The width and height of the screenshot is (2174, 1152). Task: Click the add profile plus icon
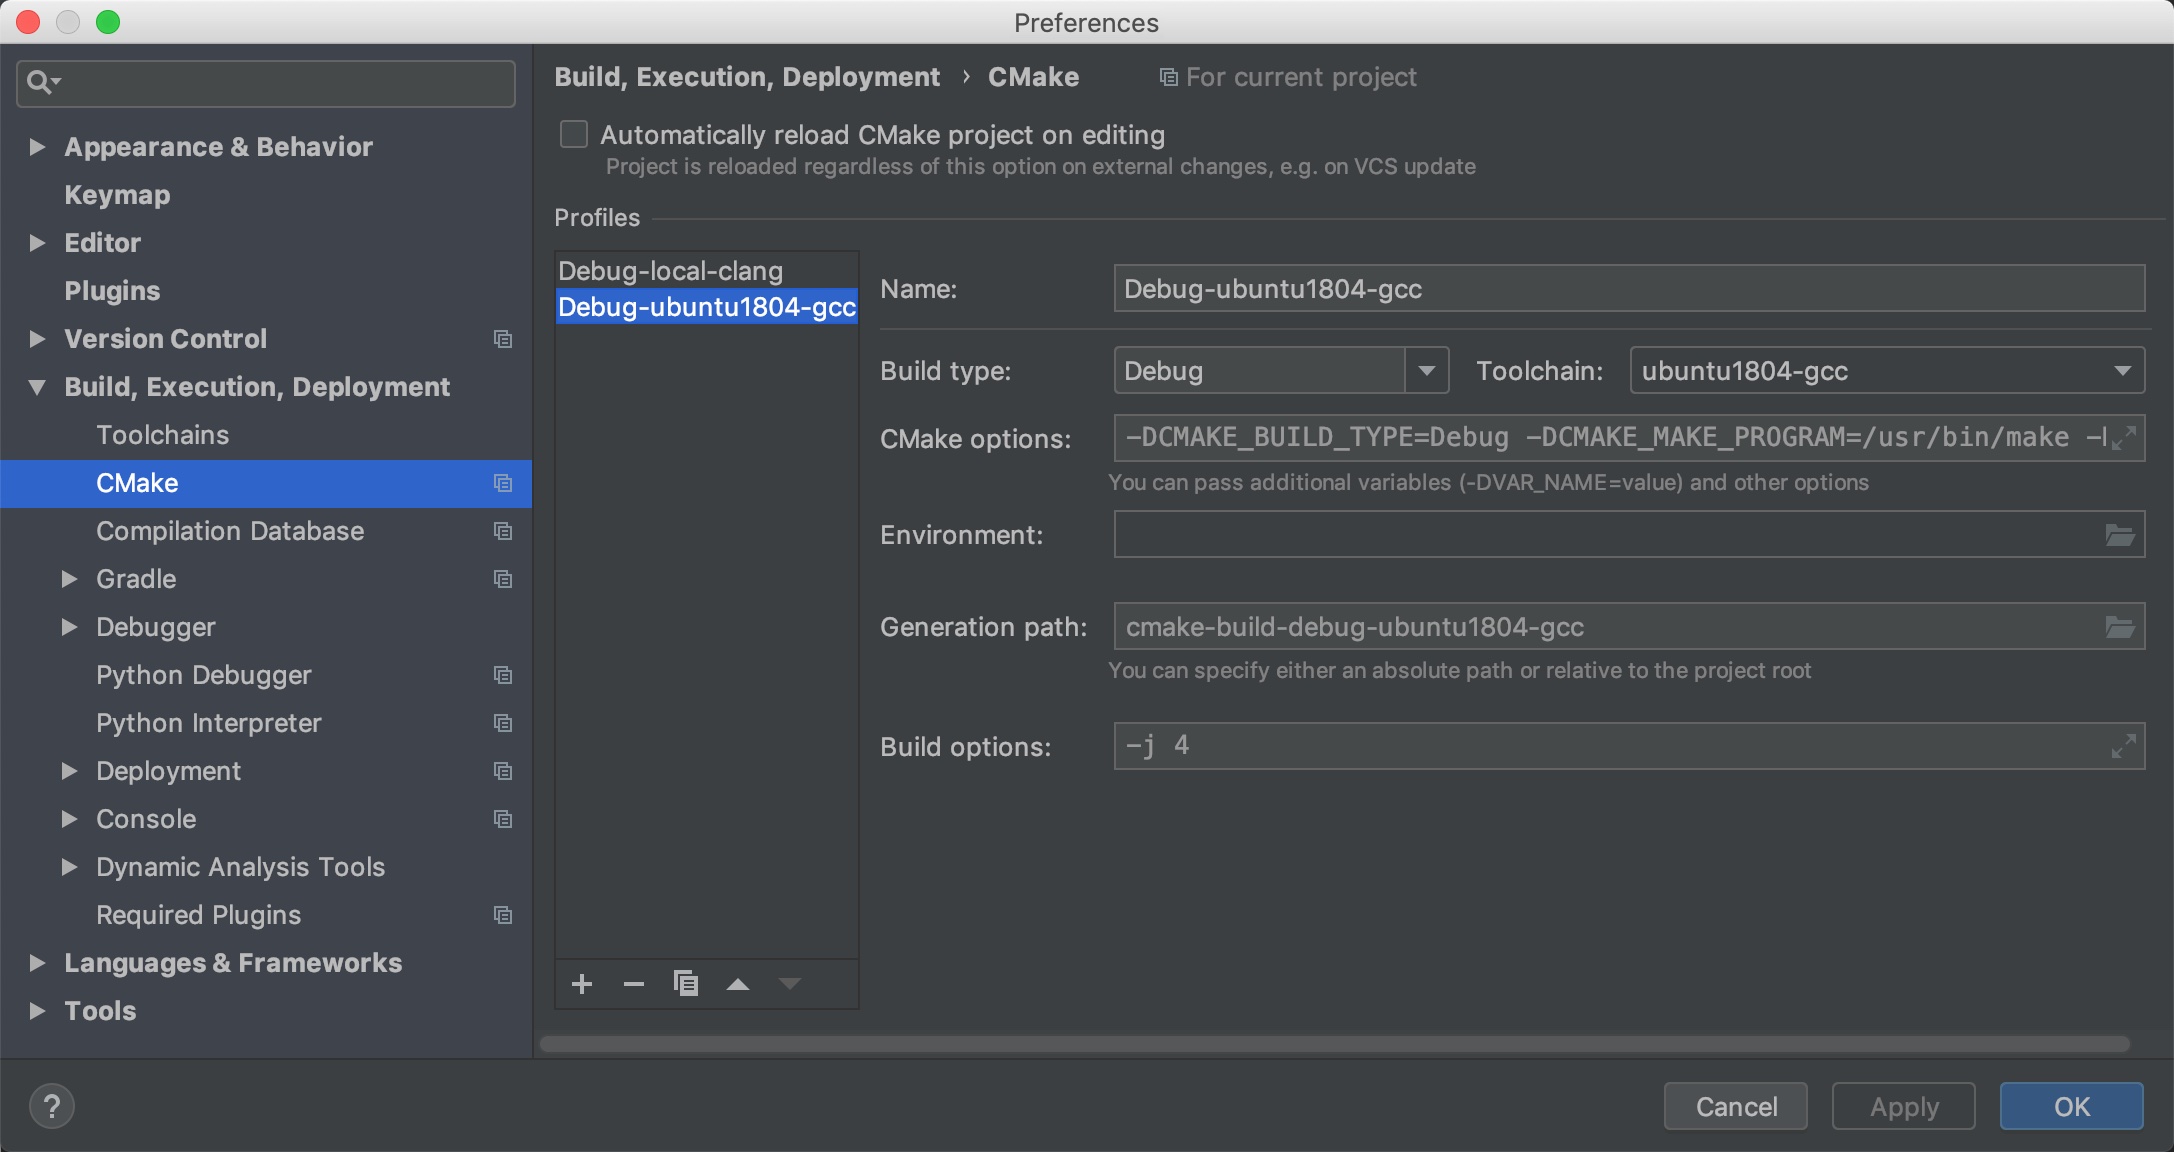(582, 984)
